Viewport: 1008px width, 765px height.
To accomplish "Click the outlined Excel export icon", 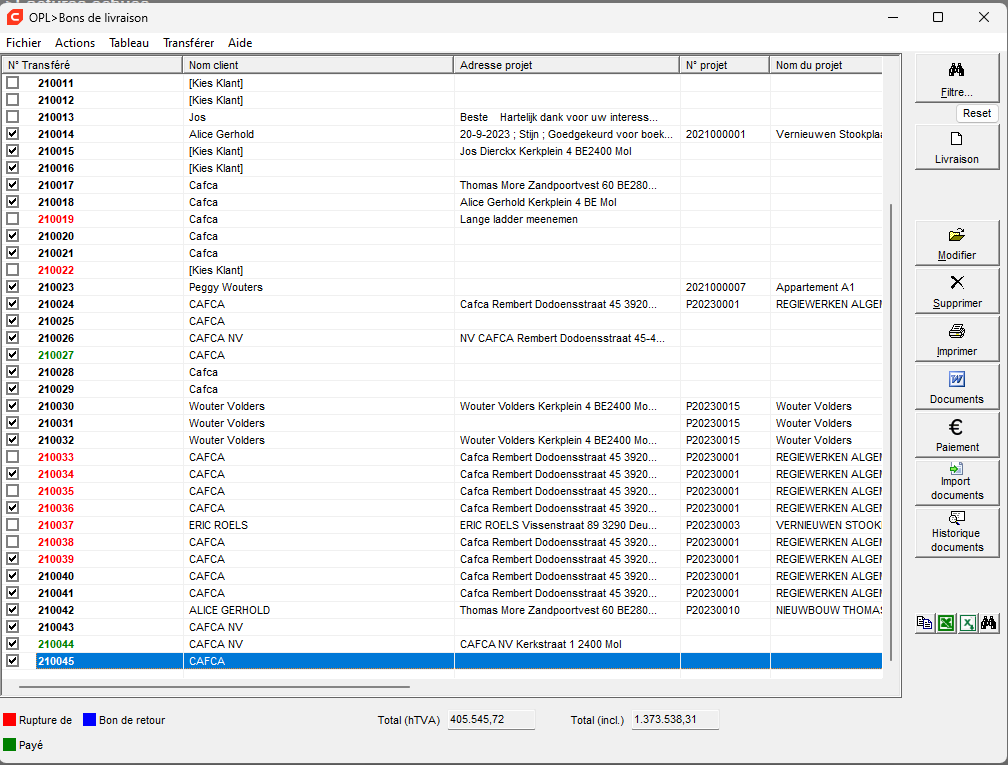I will point(968,622).
